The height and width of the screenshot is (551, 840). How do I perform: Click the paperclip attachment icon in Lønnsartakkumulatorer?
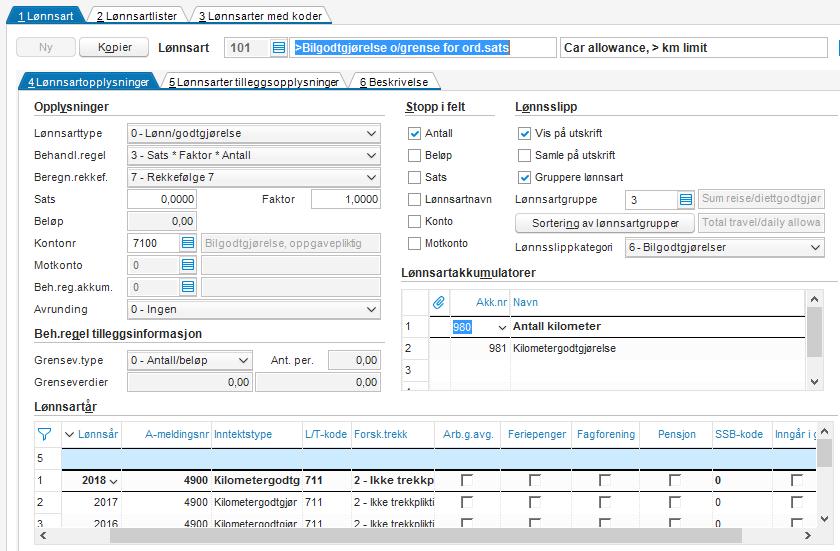click(x=439, y=303)
